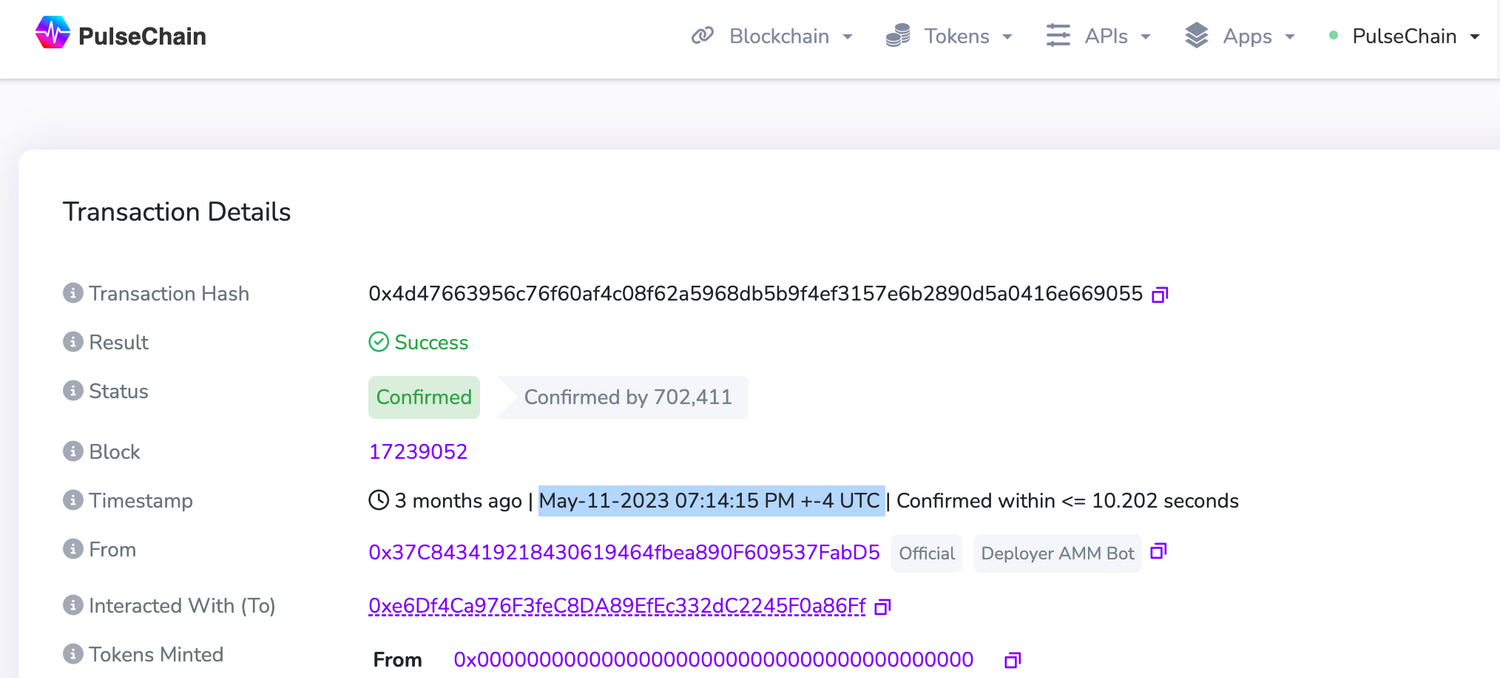Open the From address 0x37C8 link
Viewport: 1500px width, 678px height.
point(624,552)
